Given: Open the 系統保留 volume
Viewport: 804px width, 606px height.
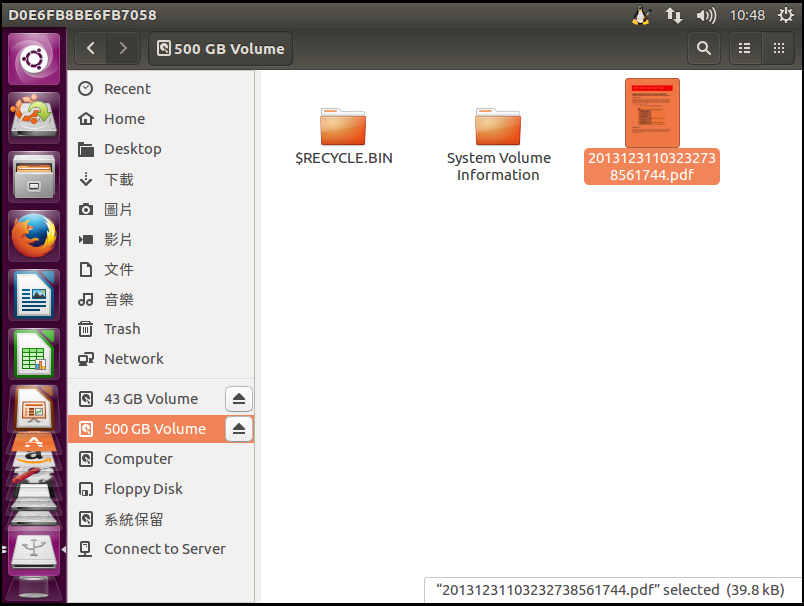Looking at the screenshot, I should pyautogui.click(x=160, y=519).
